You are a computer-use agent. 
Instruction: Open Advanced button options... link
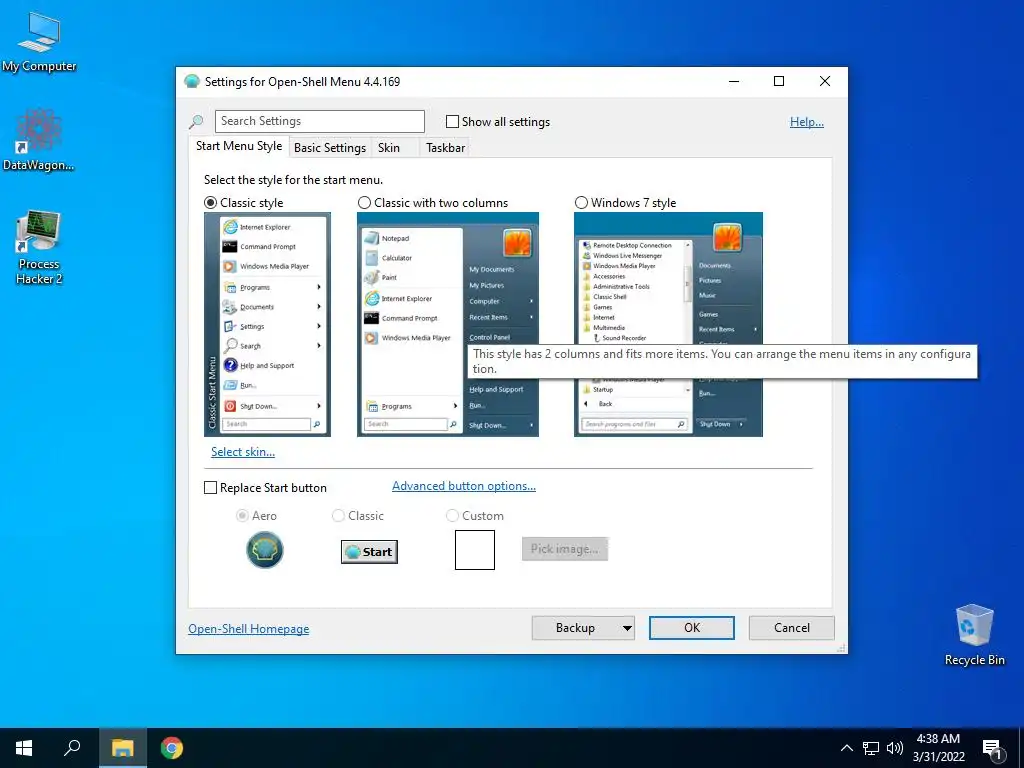464,486
